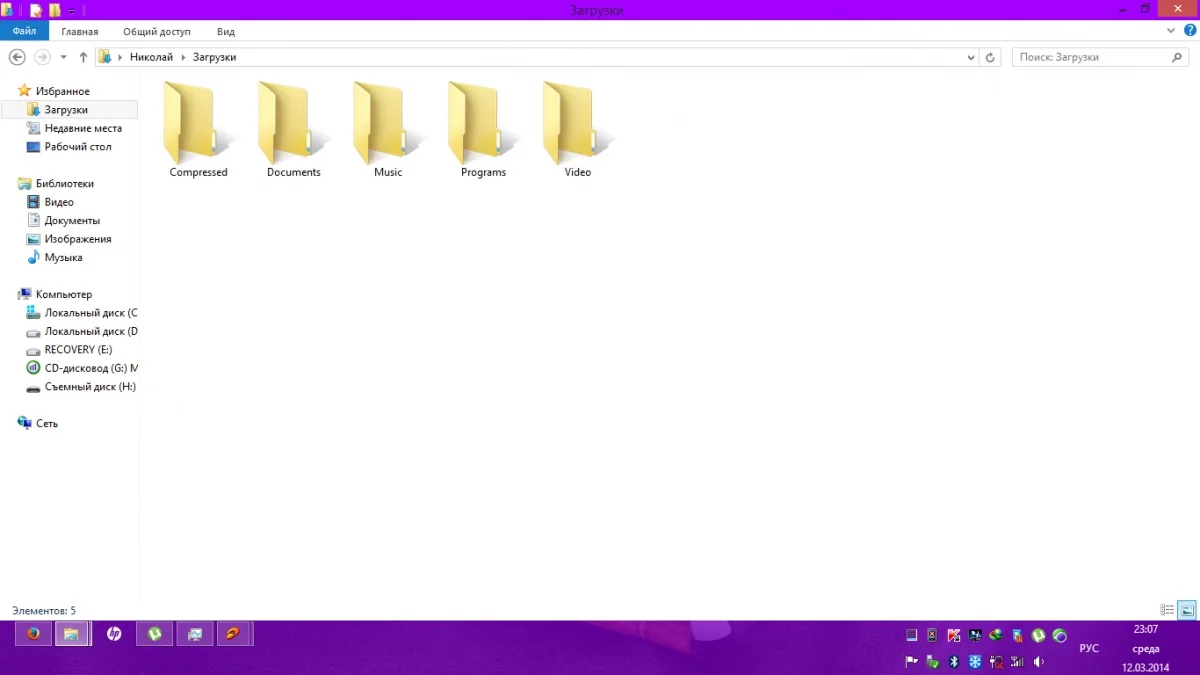Open Explorer help question mark

1190,31
